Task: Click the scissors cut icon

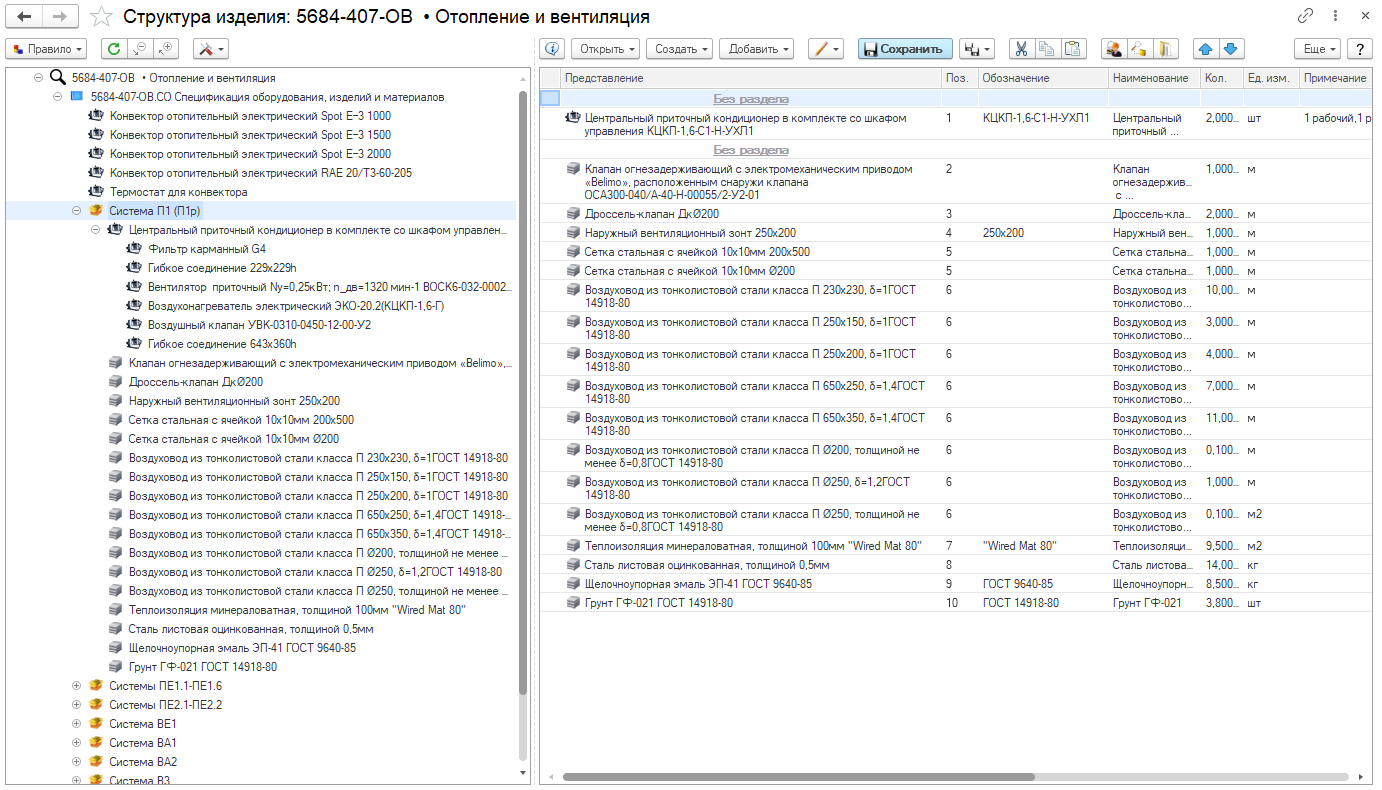Action: (x=1021, y=49)
